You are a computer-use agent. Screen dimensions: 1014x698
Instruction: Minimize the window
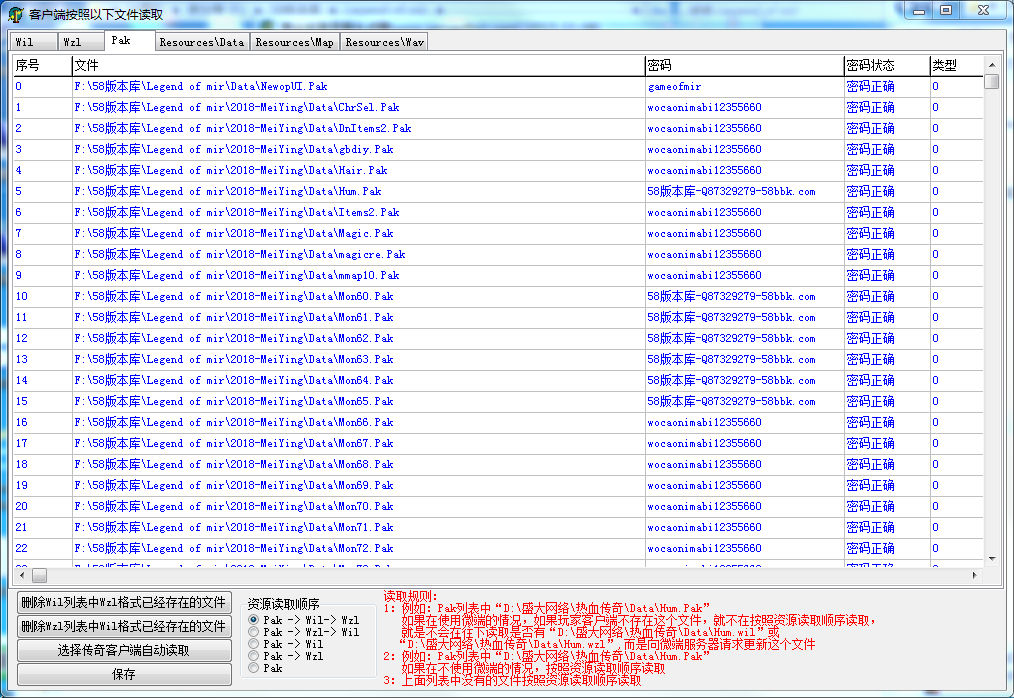[x=918, y=10]
